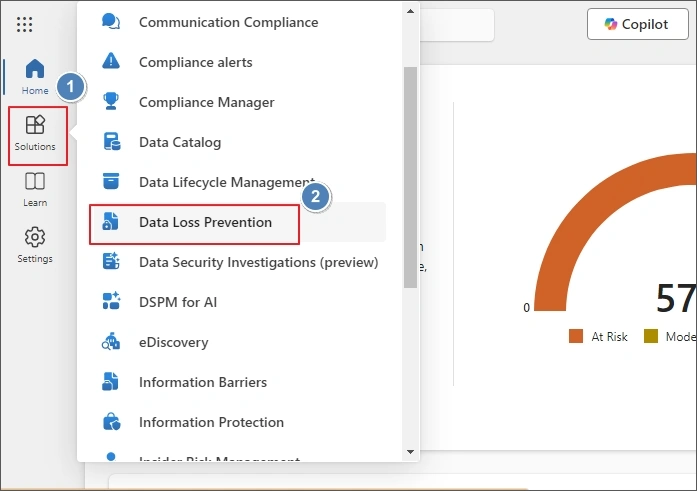The width and height of the screenshot is (697, 491).
Task: Open the Learn navigation item
Action: coord(35,190)
